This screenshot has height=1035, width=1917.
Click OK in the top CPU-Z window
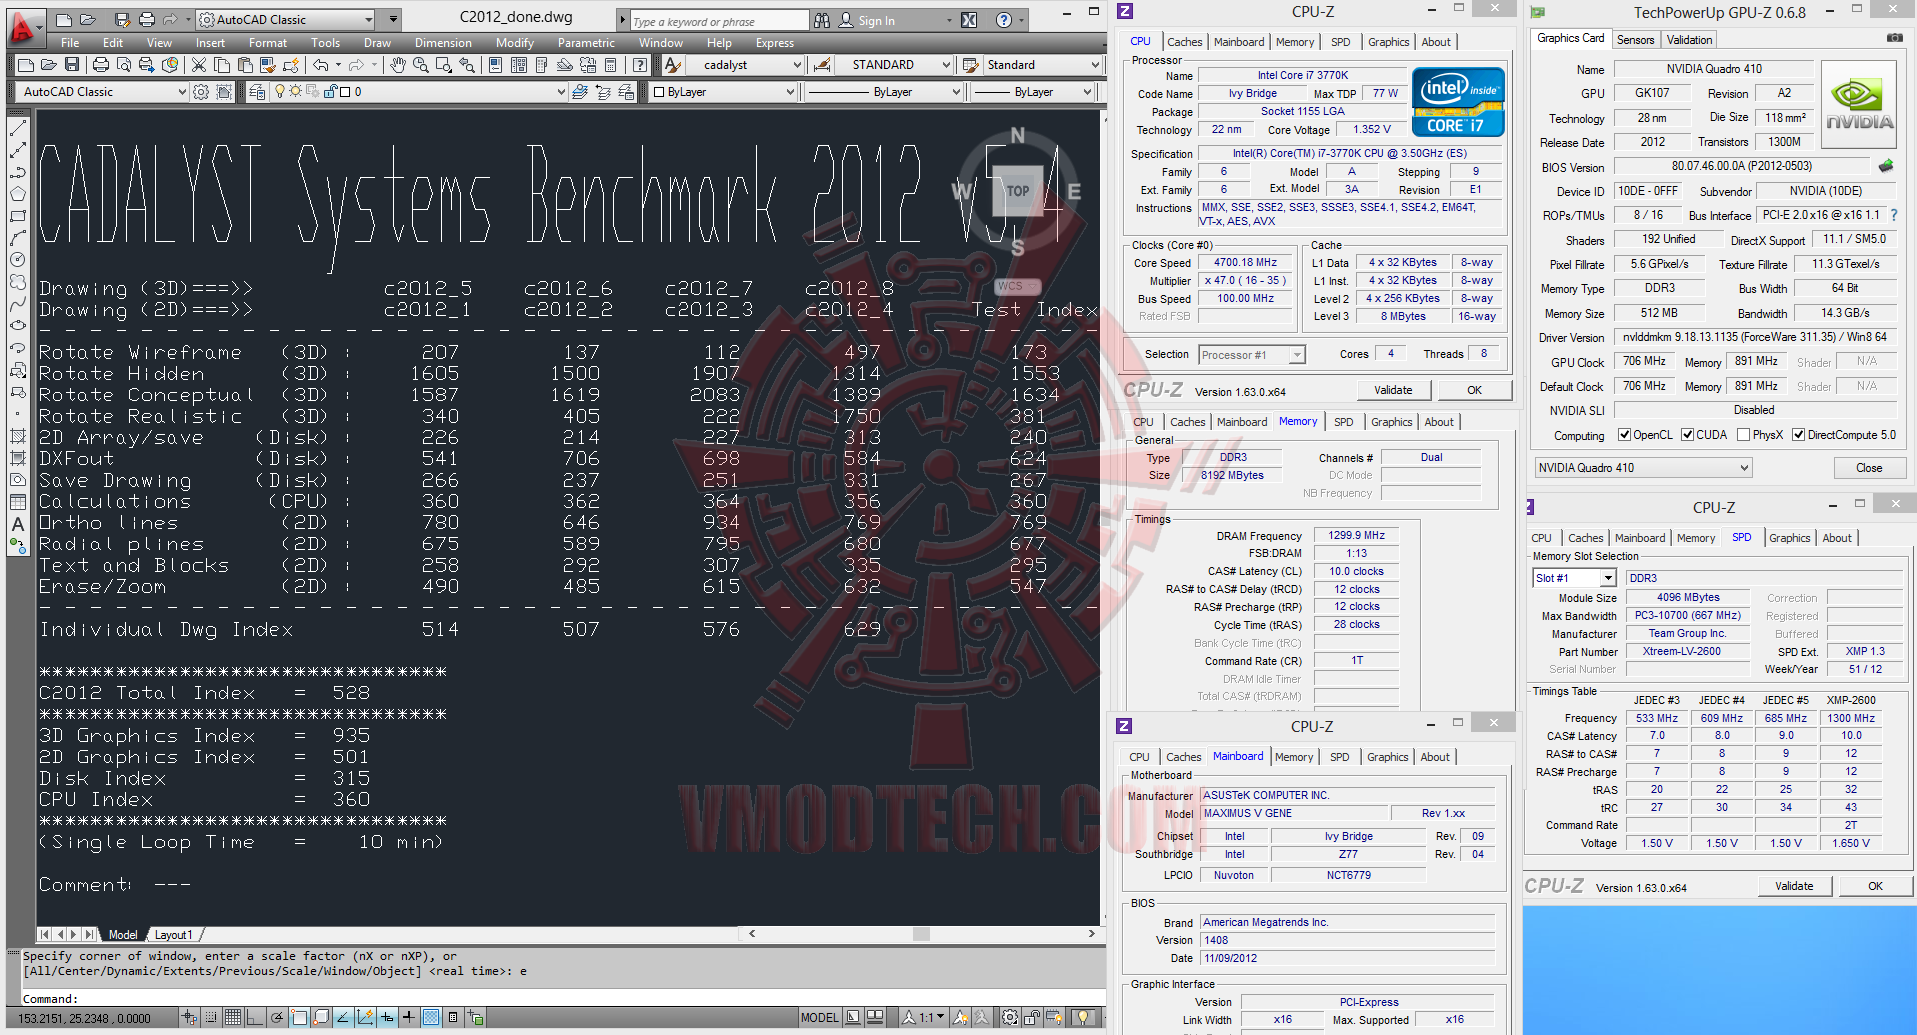tap(1474, 390)
